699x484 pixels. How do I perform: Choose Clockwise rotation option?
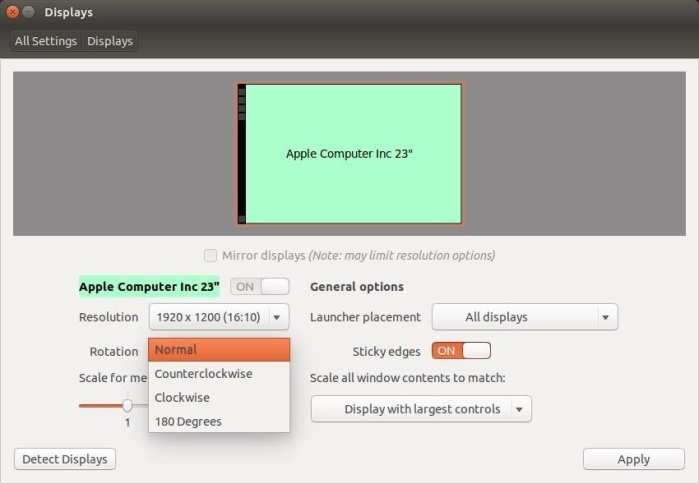pyautogui.click(x=219, y=398)
